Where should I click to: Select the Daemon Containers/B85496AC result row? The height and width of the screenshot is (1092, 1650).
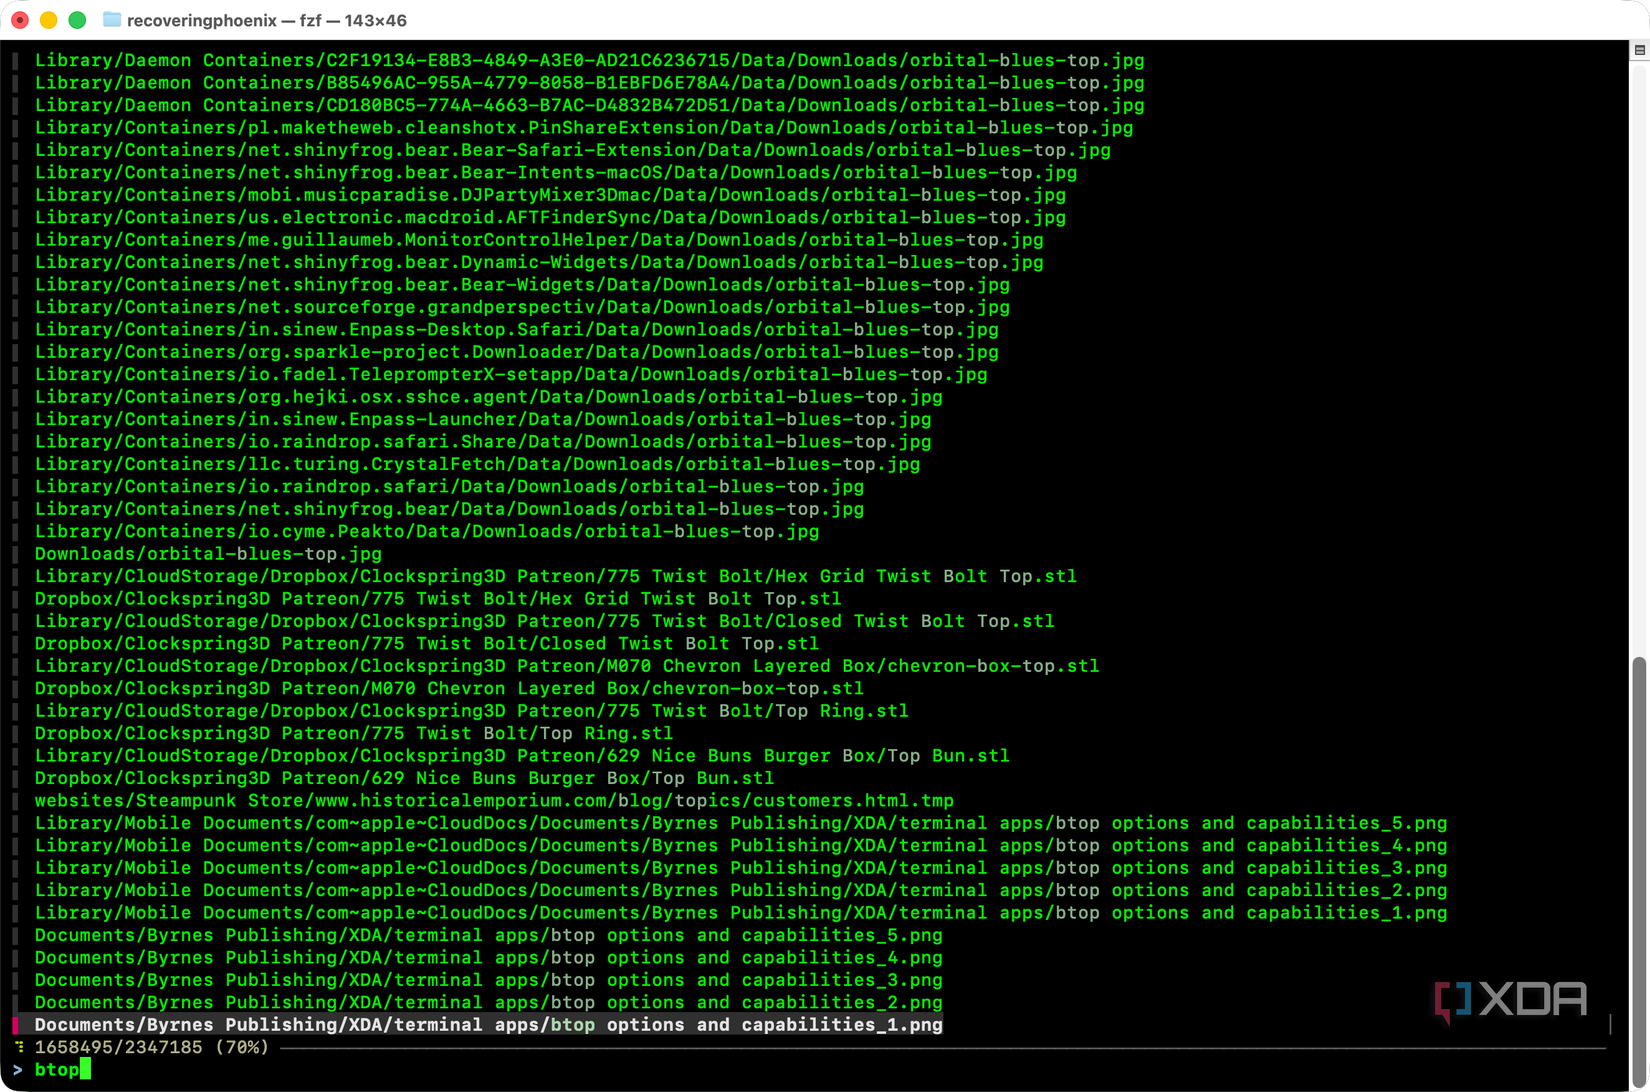[590, 83]
